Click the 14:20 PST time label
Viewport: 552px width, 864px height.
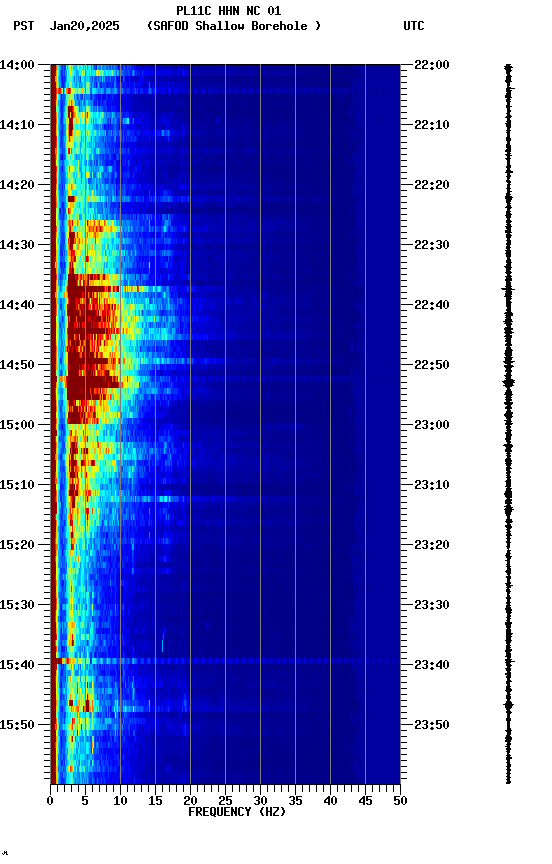pyautogui.click(x=17, y=185)
